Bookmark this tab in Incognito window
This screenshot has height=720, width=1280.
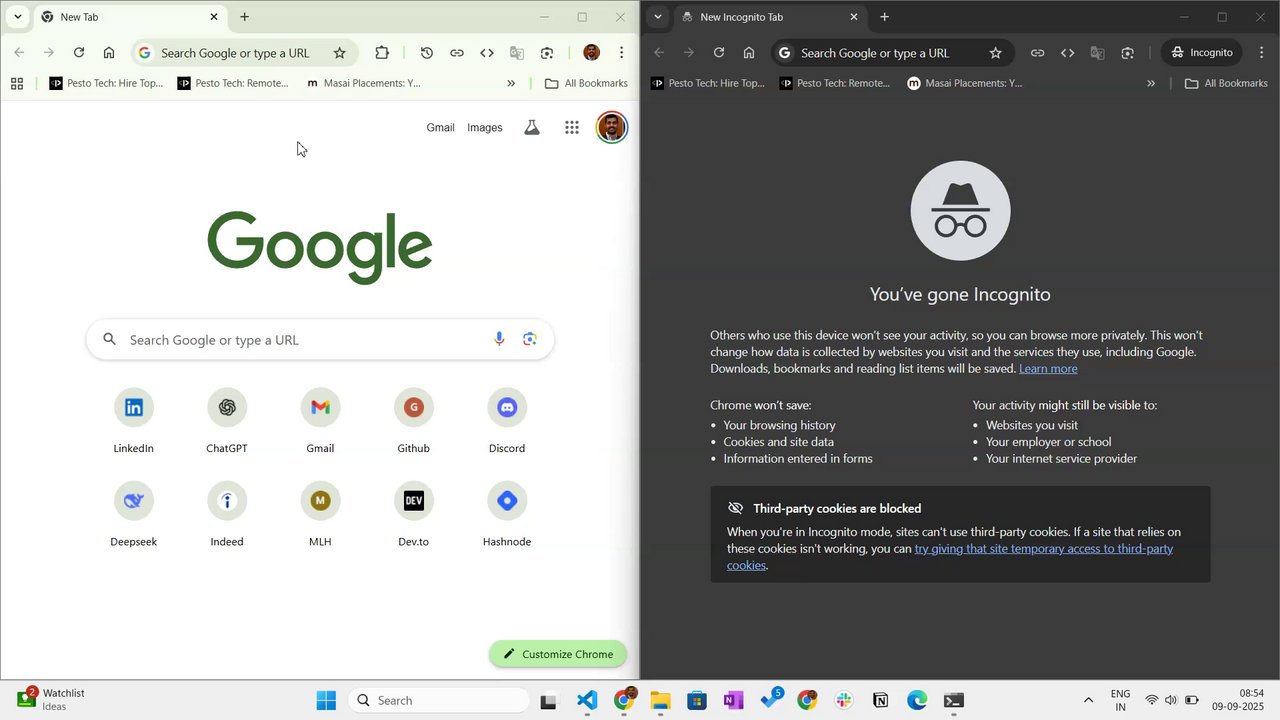click(995, 53)
